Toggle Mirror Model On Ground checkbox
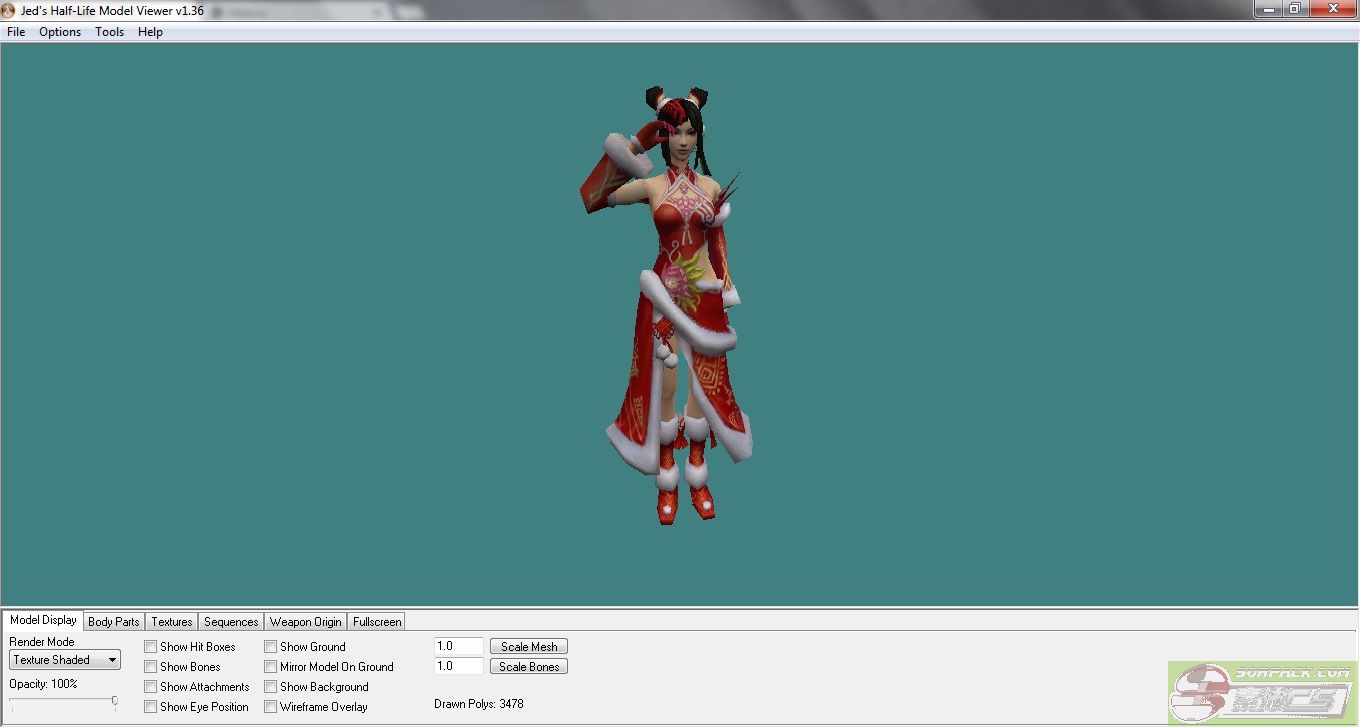Image resolution: width=1360 pixels, height=728 pixels. [271, 667]
